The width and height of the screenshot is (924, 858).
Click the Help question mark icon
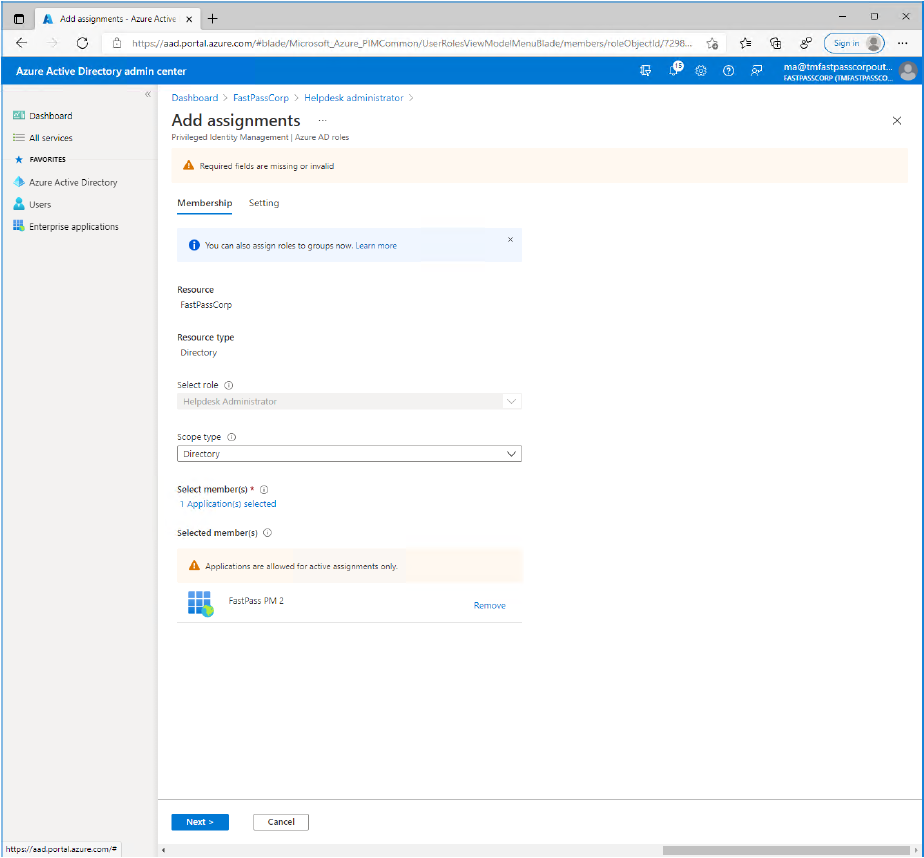click(x=728, y=71)
